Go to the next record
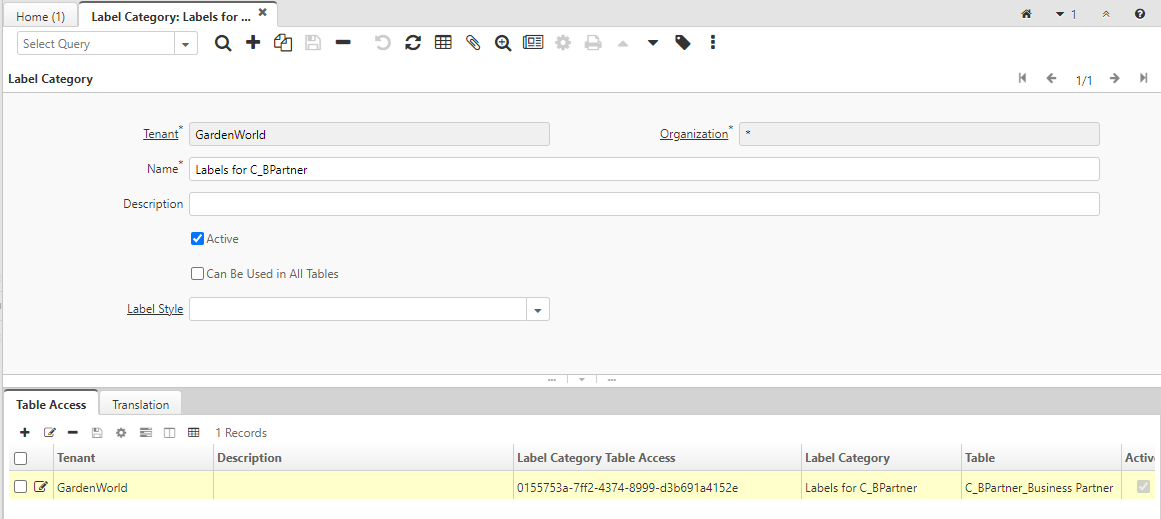1161x519 pixels. pos(1114,78)
